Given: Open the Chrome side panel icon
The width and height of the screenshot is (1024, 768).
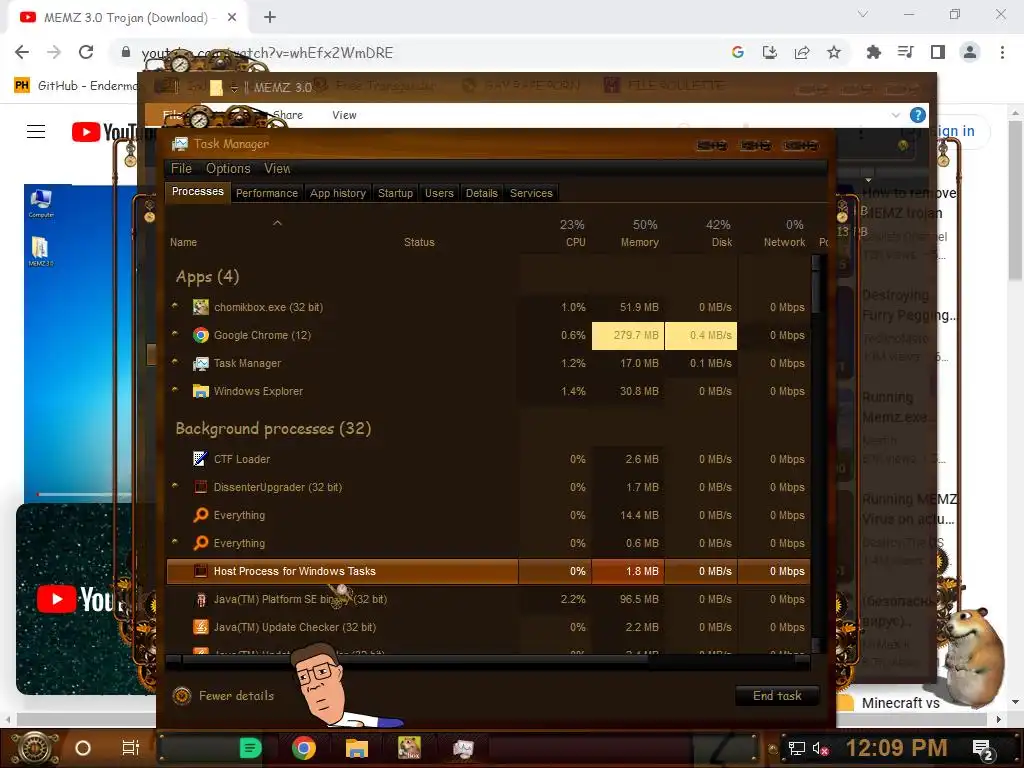Looking at the screenshot, I should click(938, 52).
